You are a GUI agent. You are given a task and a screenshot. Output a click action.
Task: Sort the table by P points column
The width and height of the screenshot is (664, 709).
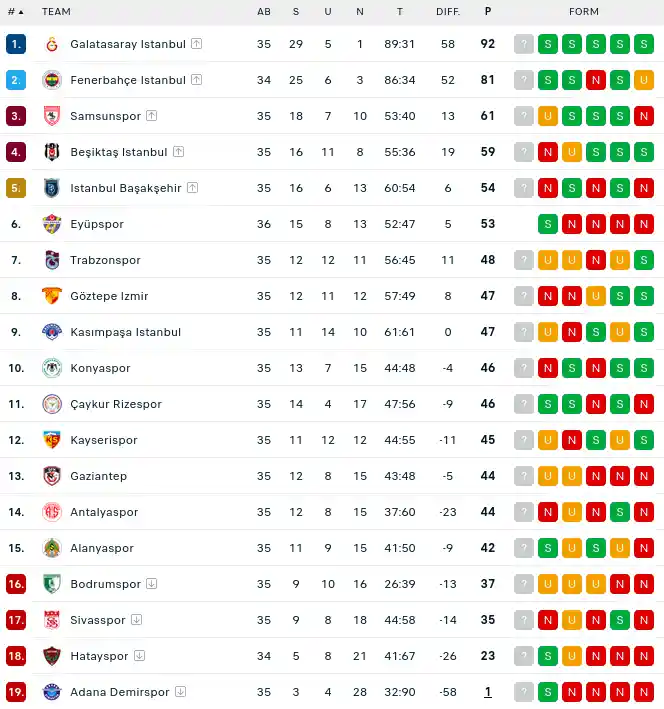point(488,11)
